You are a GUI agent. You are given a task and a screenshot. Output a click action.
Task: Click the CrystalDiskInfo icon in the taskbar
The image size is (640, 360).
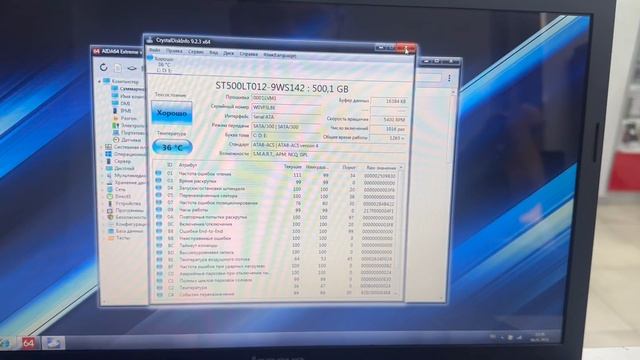[x=53, y=343]
